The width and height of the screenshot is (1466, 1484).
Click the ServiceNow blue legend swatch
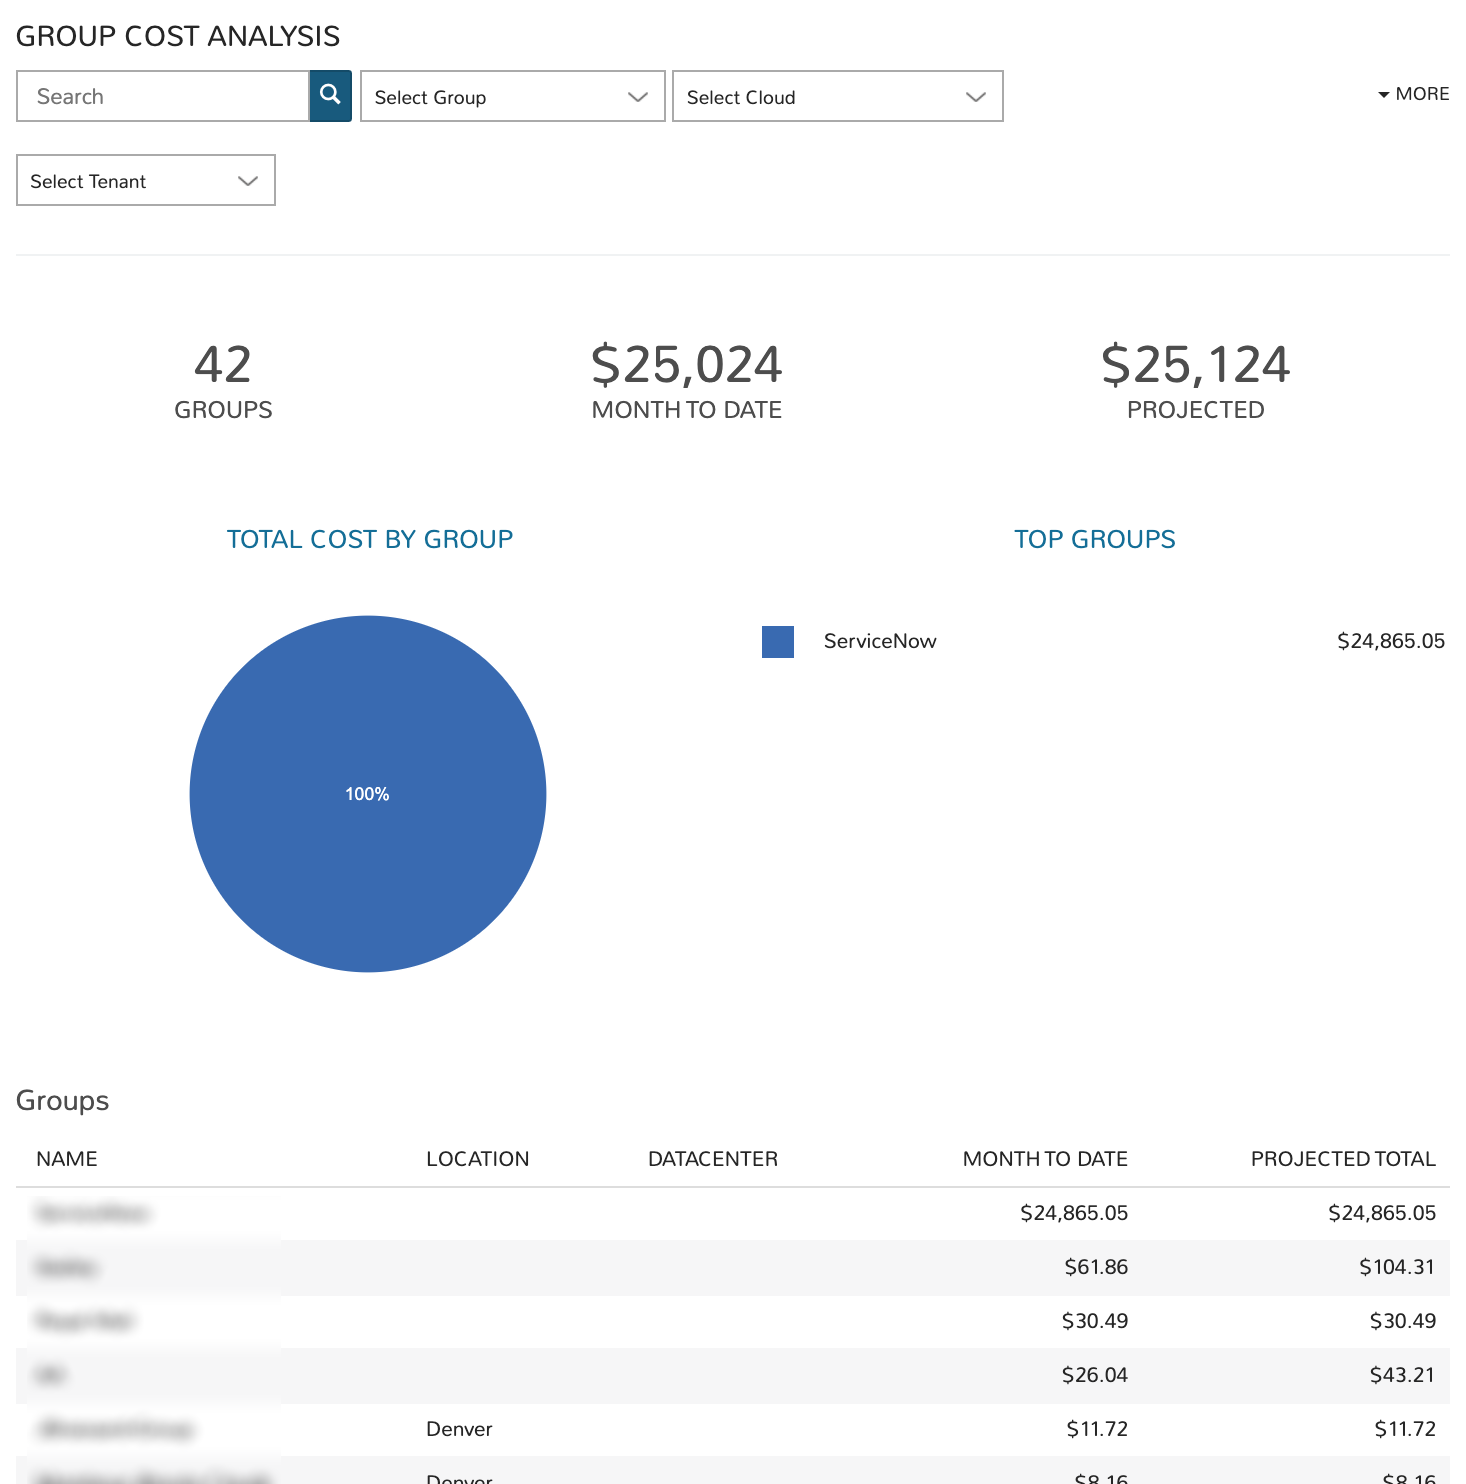[777, 642]
